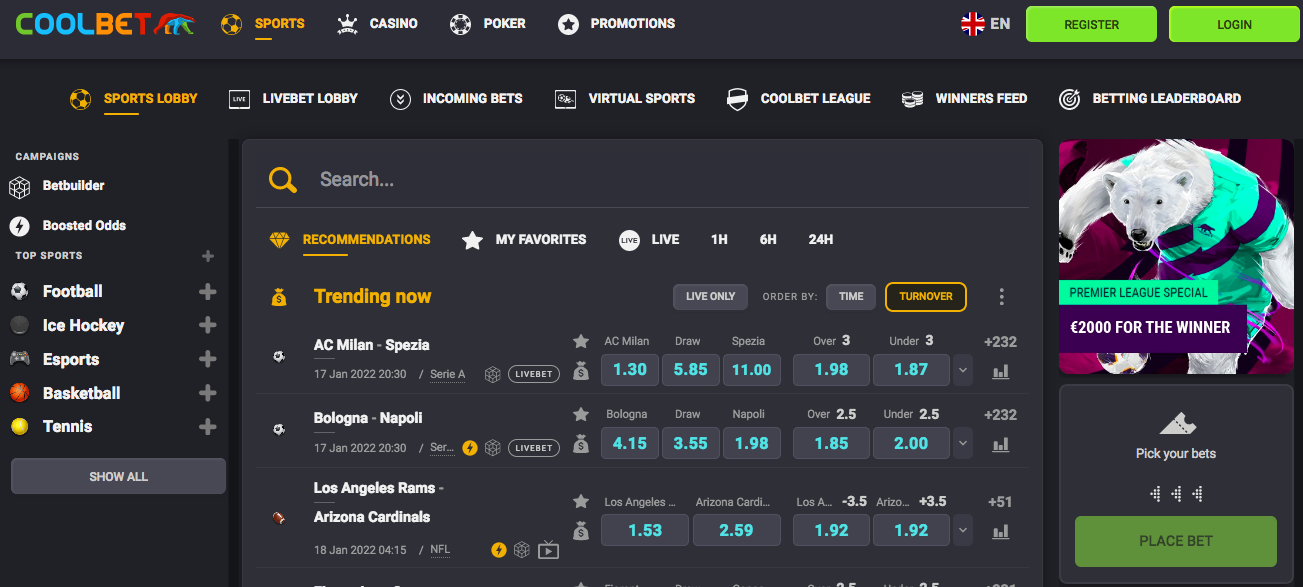The width and height of the screenshot is (1303, 587).
Task: Open the Casino main menu
Action: (x=378, y=23)
